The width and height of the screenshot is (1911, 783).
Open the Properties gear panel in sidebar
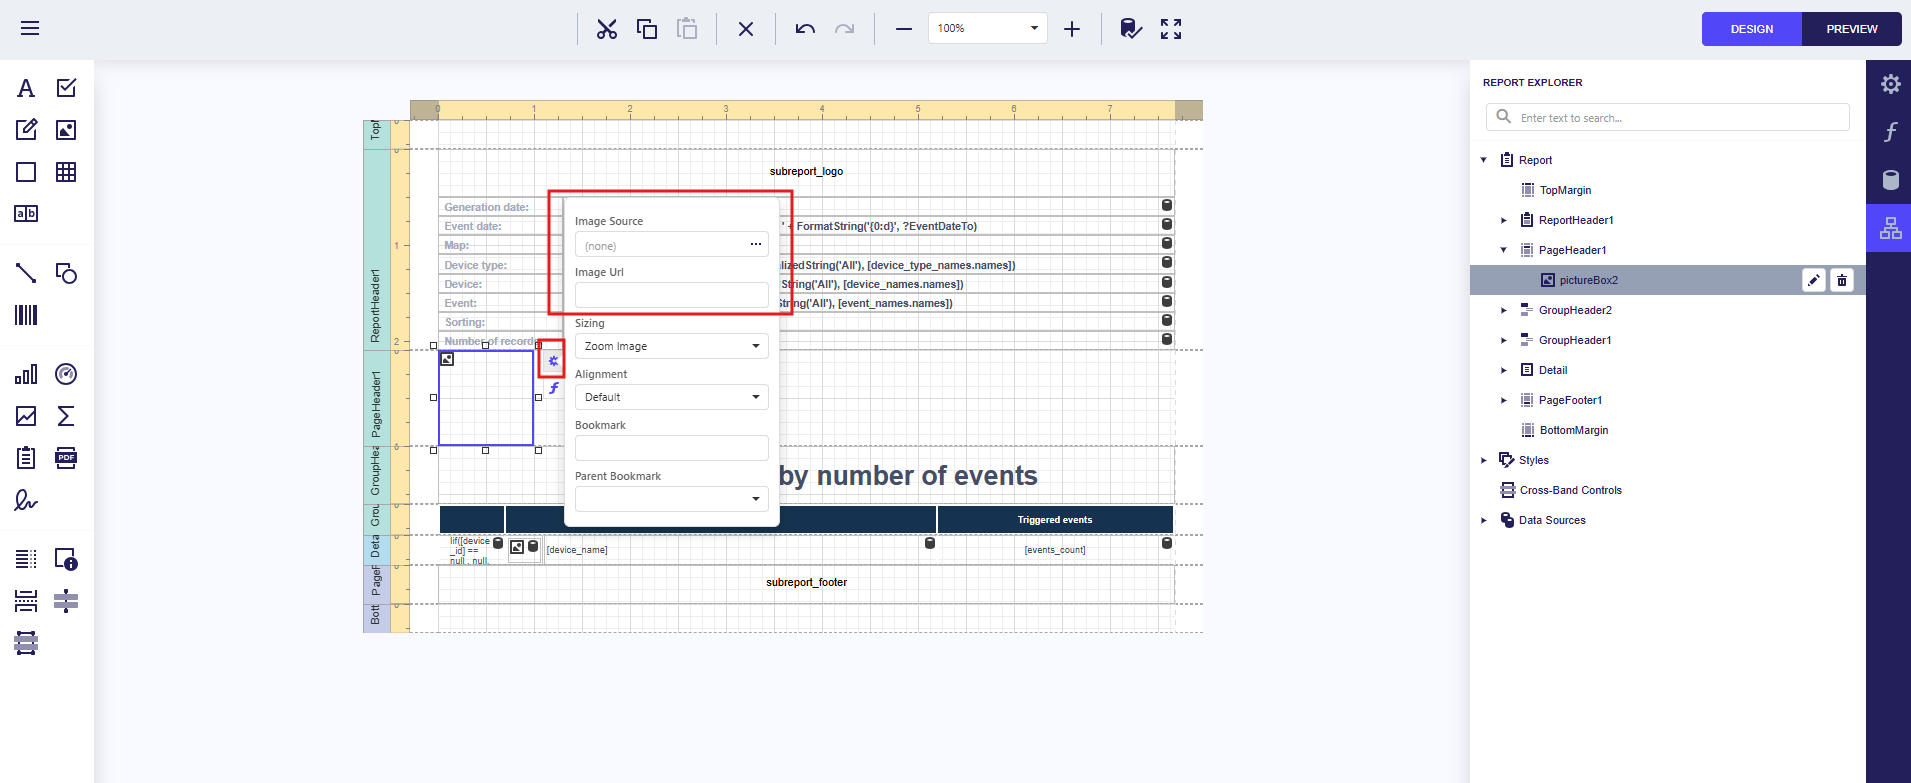(x=1890, y=84)
